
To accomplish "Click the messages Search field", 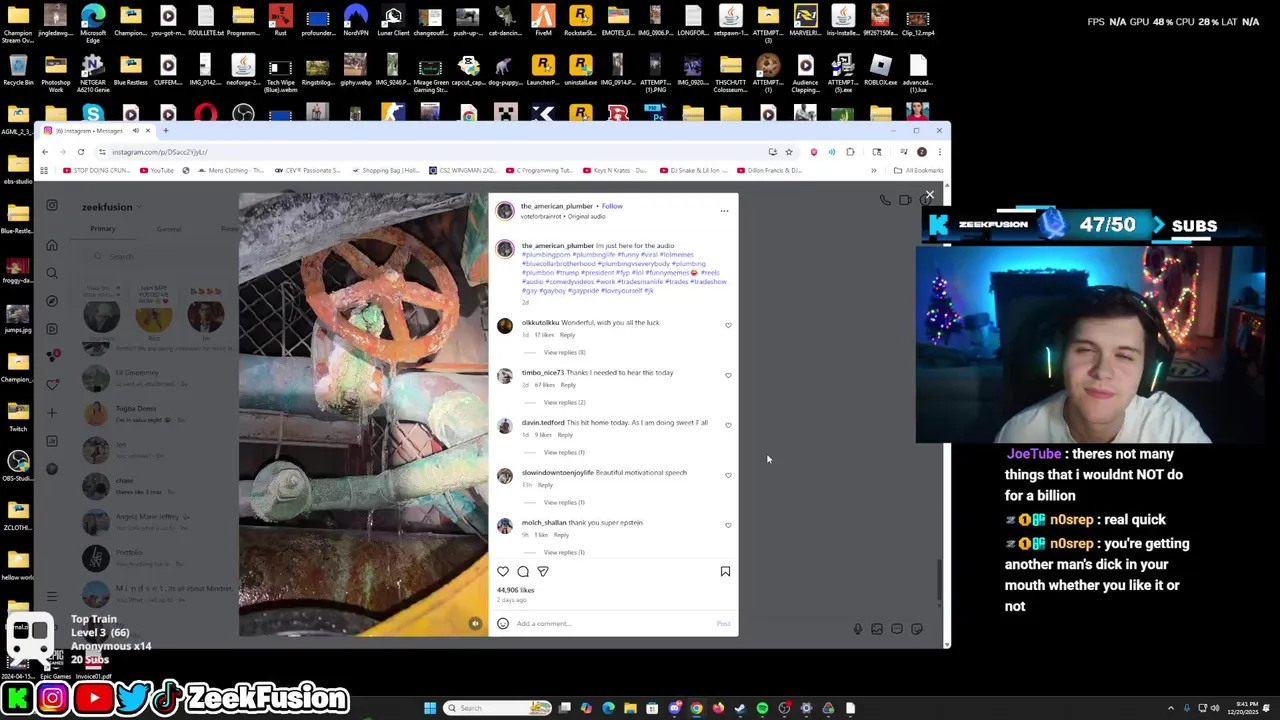I will coord(160,257).
